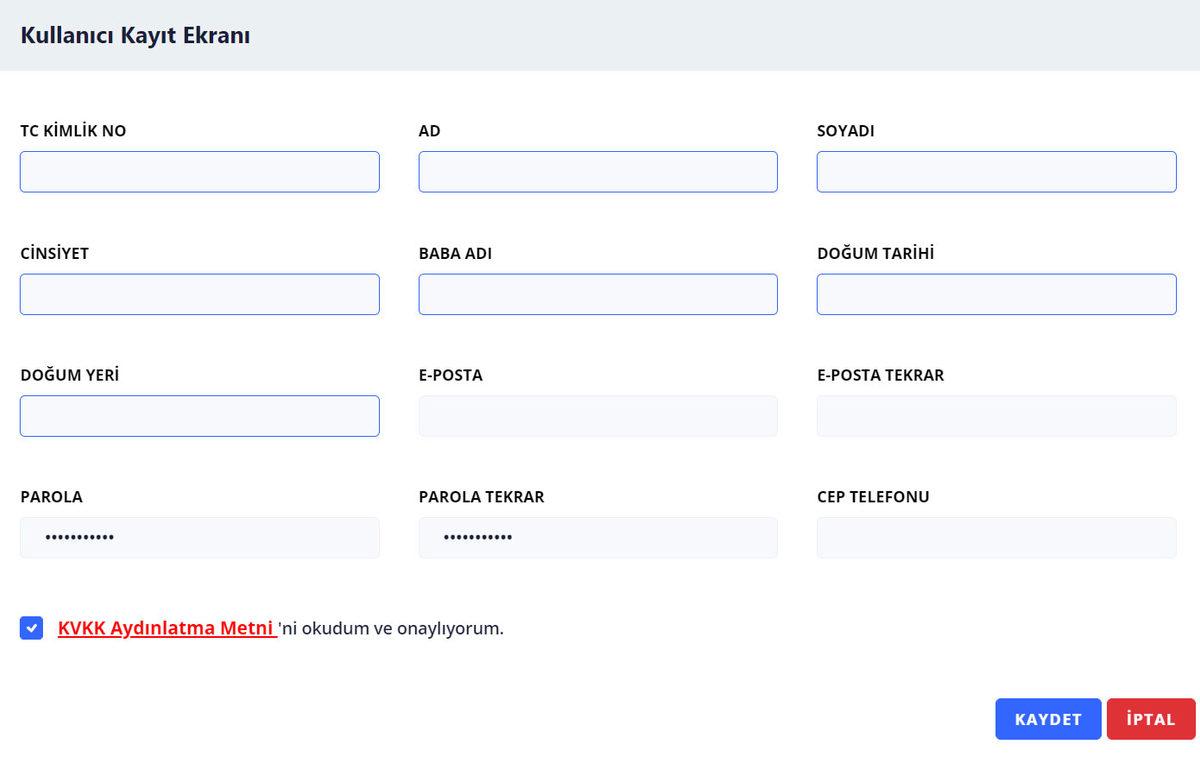
Task: Click the Soyadı input field
Action: point(996,172)
